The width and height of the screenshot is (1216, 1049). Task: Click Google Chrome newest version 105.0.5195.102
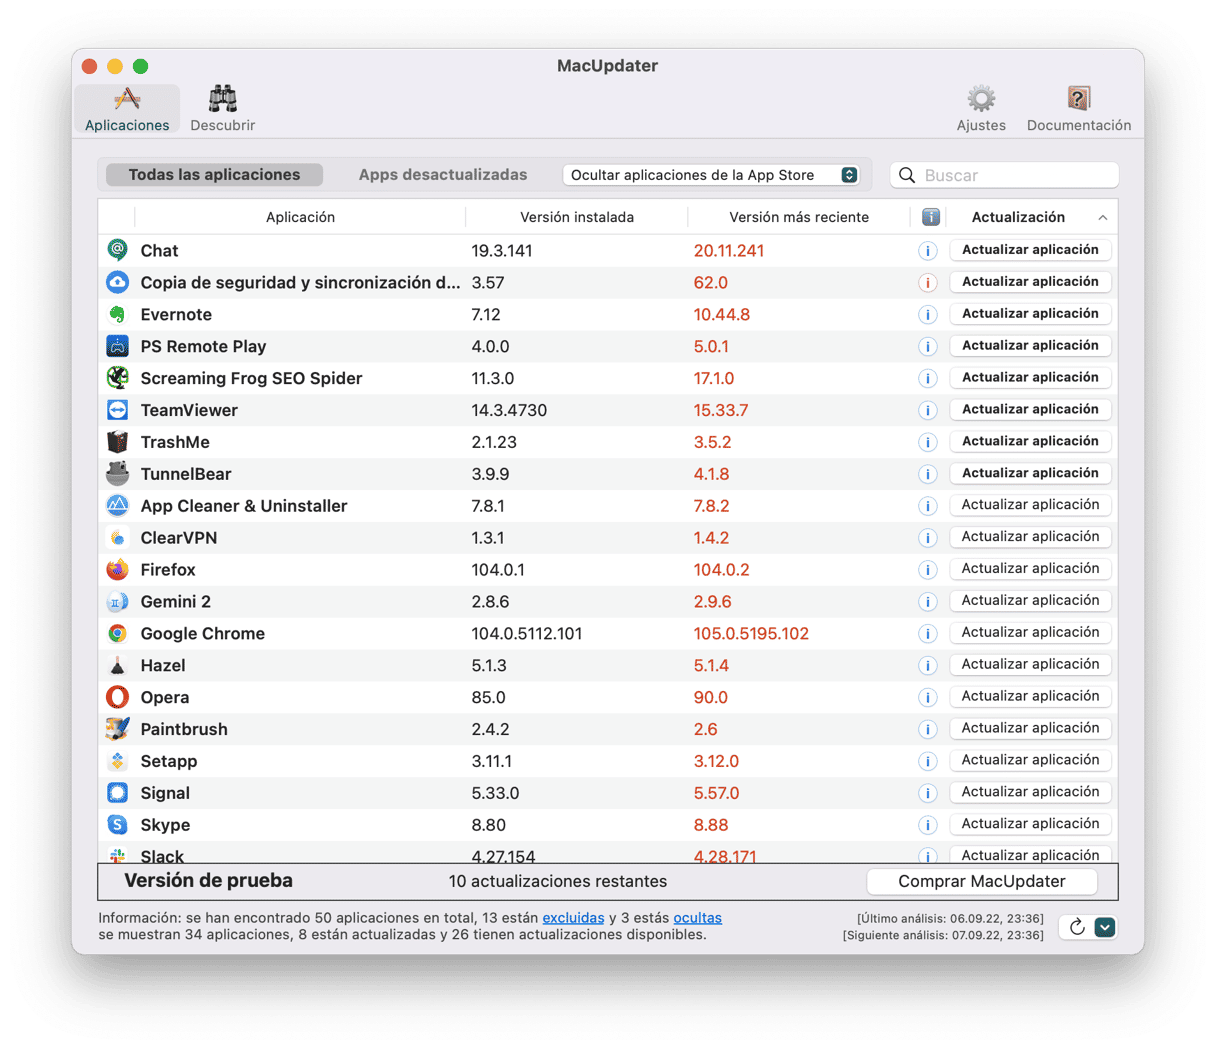point(751,634)
